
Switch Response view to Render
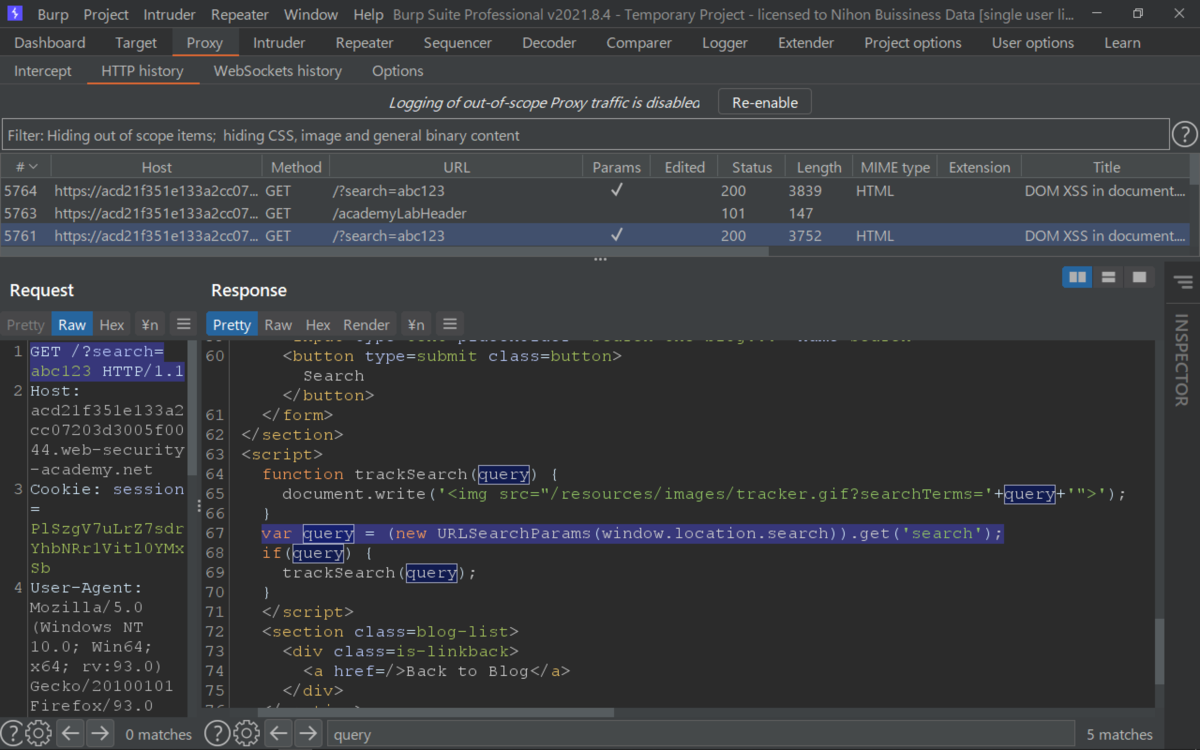pyautogui.click(x=366, y=324)
